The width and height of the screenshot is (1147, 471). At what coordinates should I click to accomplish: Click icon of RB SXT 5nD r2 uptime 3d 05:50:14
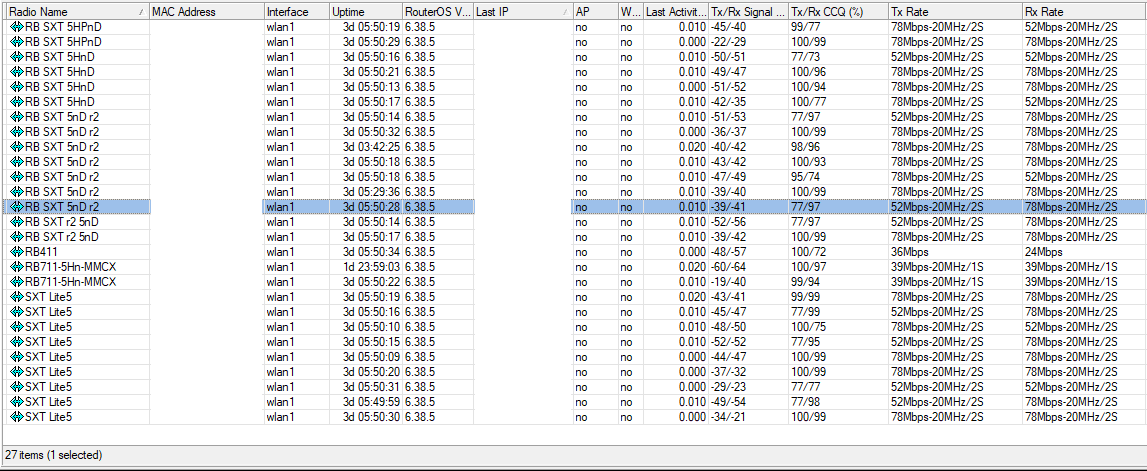18,116
